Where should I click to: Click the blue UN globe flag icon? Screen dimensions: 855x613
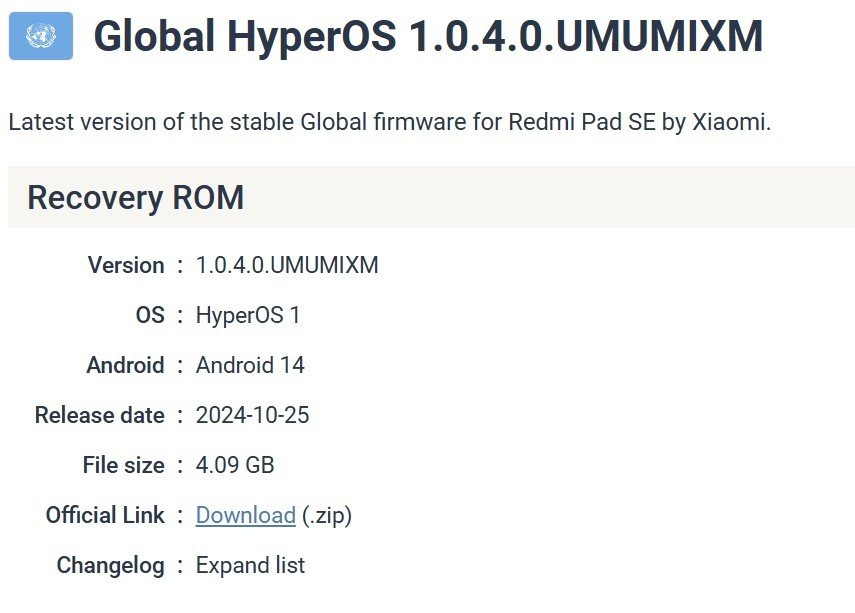tap(40, 36)
